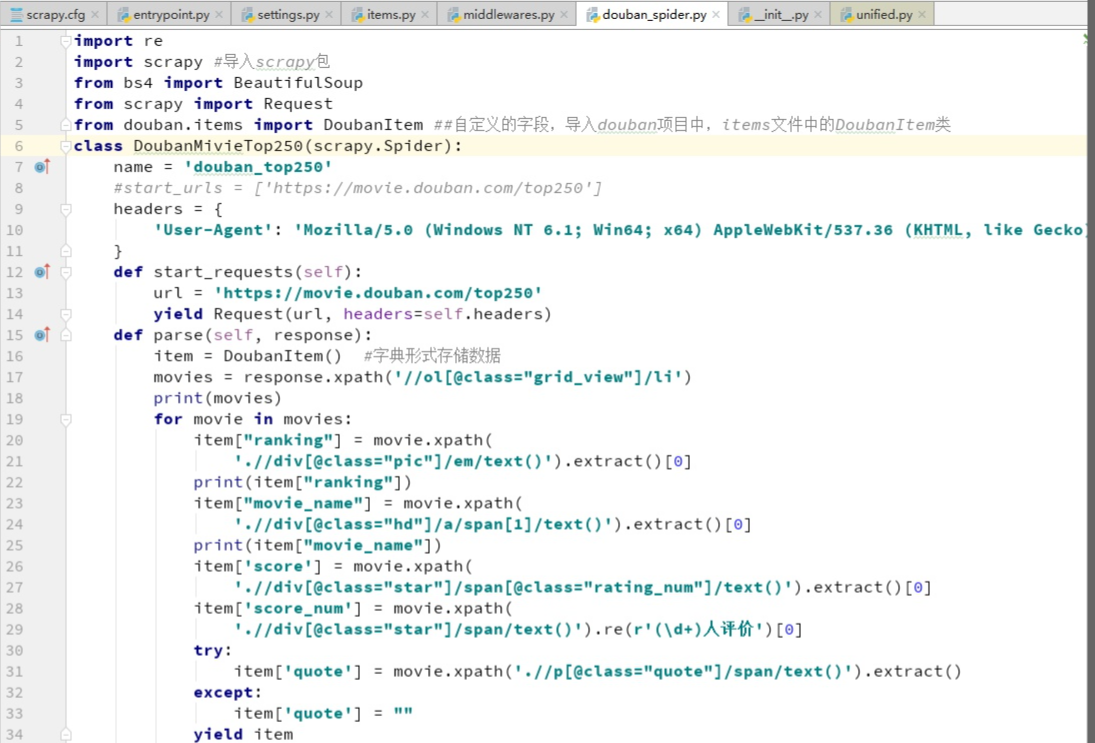Switch to the scrapy.cfg tab
The height and width of the screenshot is (743, 1095).
click(x=54, y=14)
